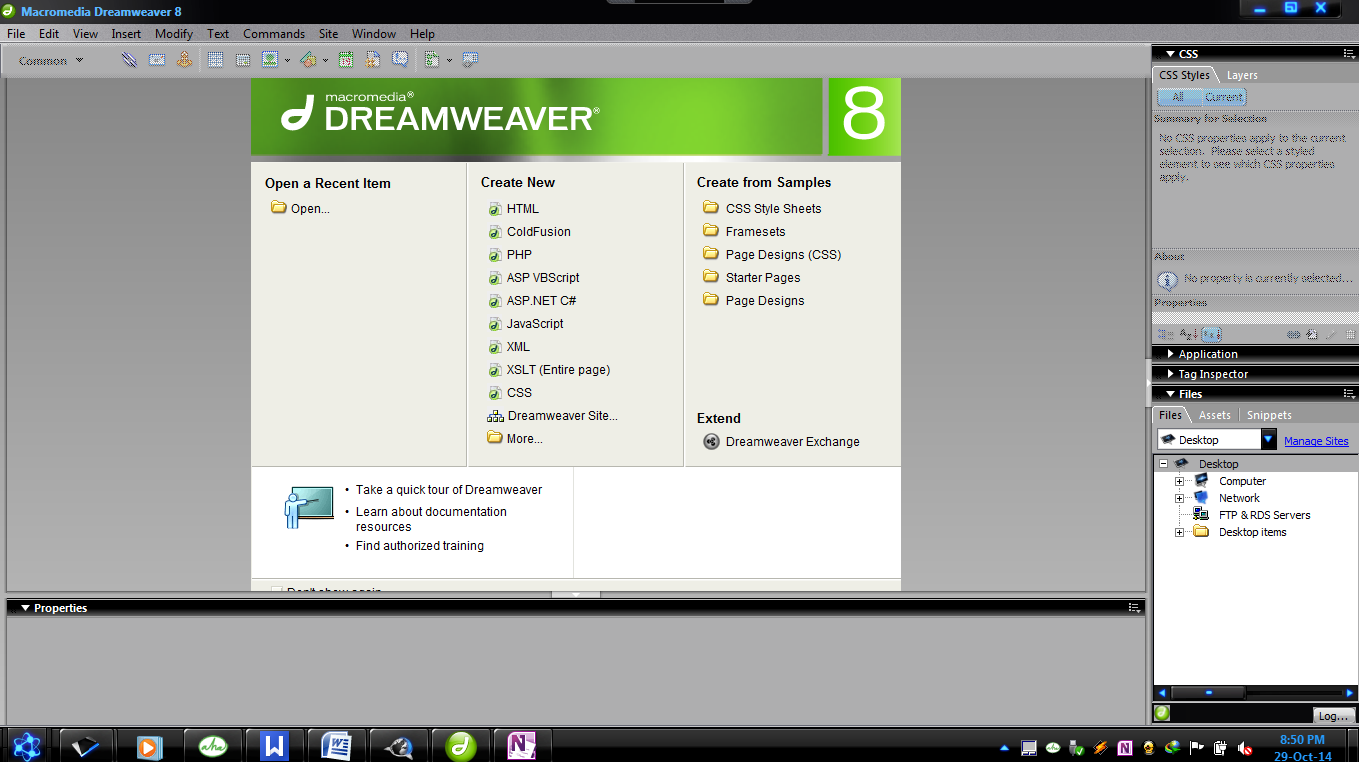The image size is (1359, 762).
Task: Expand the Network tree node
Action: [1179, 498]
